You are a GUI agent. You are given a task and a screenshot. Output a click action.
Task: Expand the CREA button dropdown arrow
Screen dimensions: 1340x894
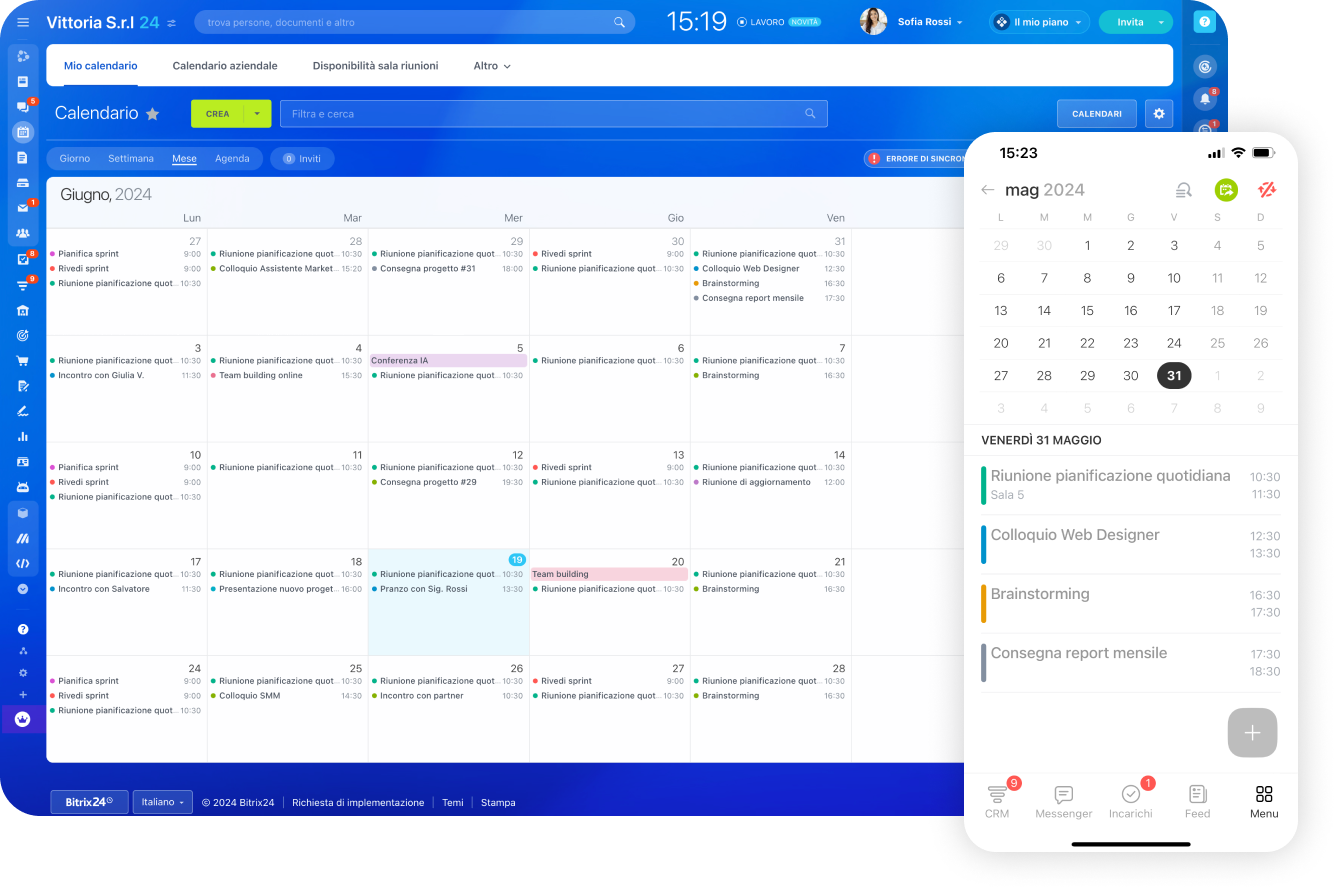(257, 114)
